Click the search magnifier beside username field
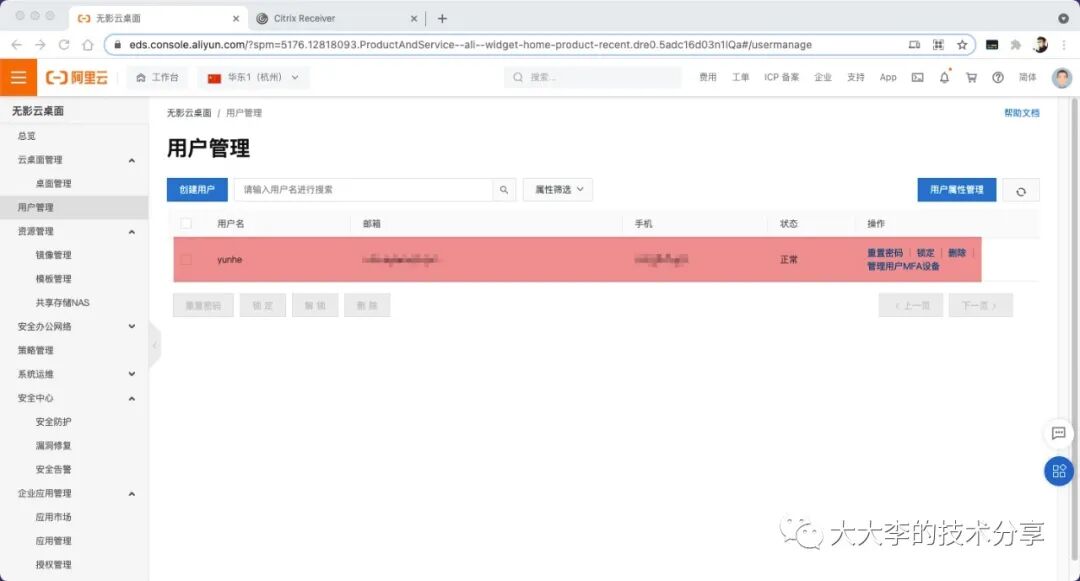The height and width of the screenshot is (581, 1080). point(503,189)
